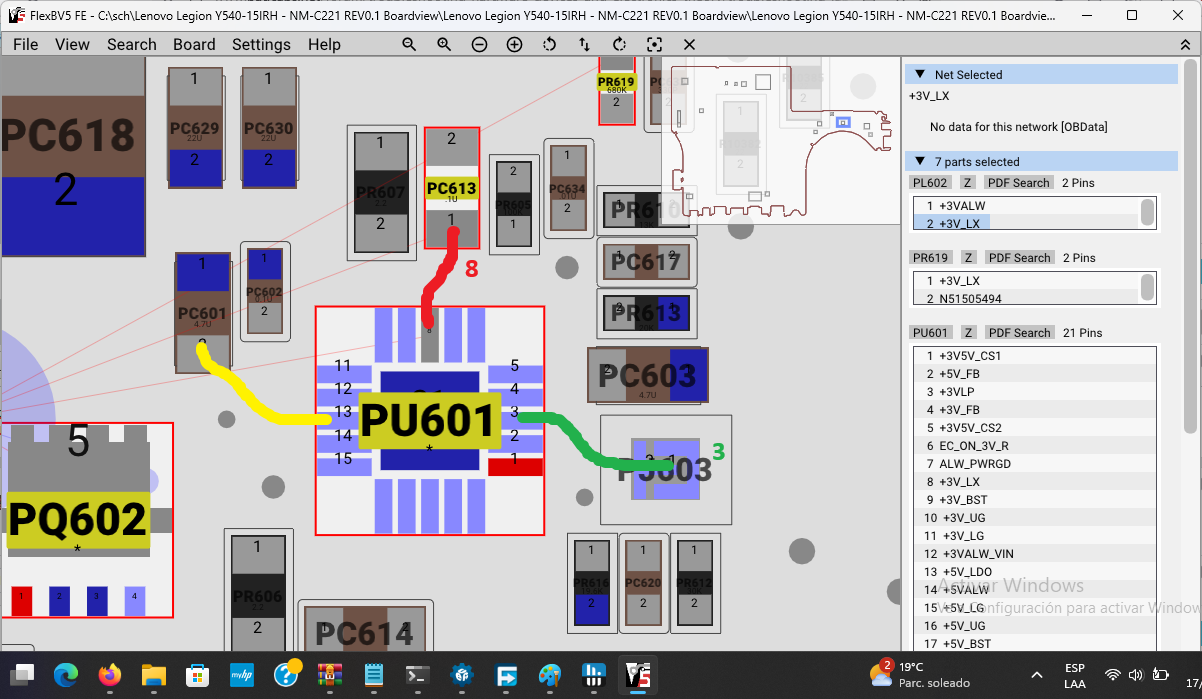The width and height of the screenshot is (1202, 699).
Task: Collapse the Net Selected section
Action: tap(920, 74)
